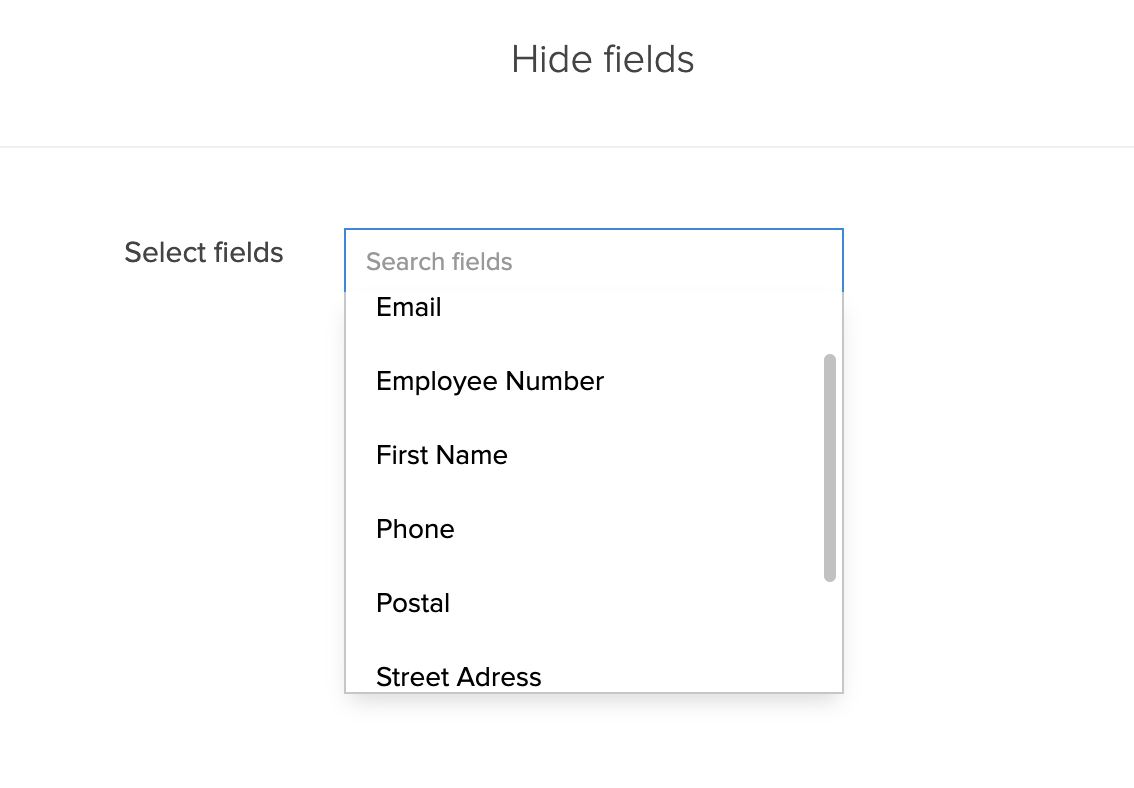Screen dimensions: 1134x788
Task: Click the Search fields input box
Action: [x=593, y=261]
